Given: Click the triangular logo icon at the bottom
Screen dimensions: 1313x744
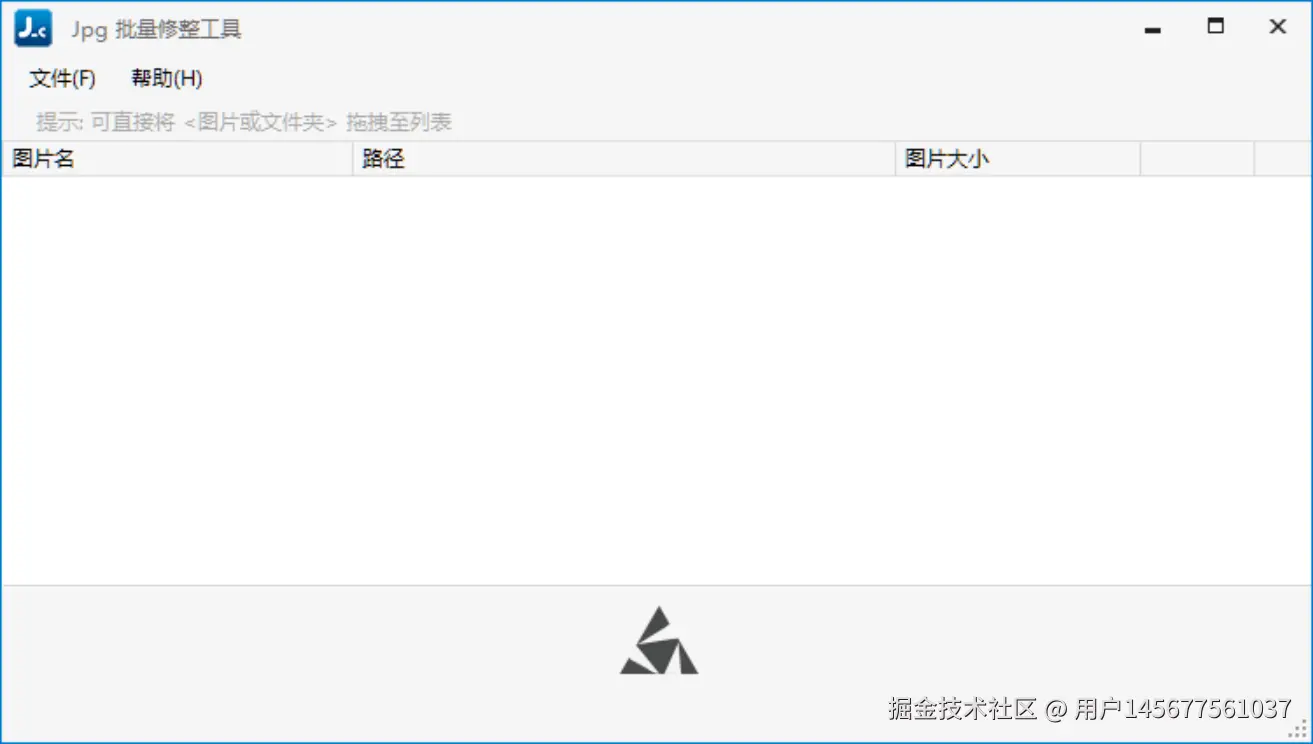Looking at the screenshot, I should (659, 641).
